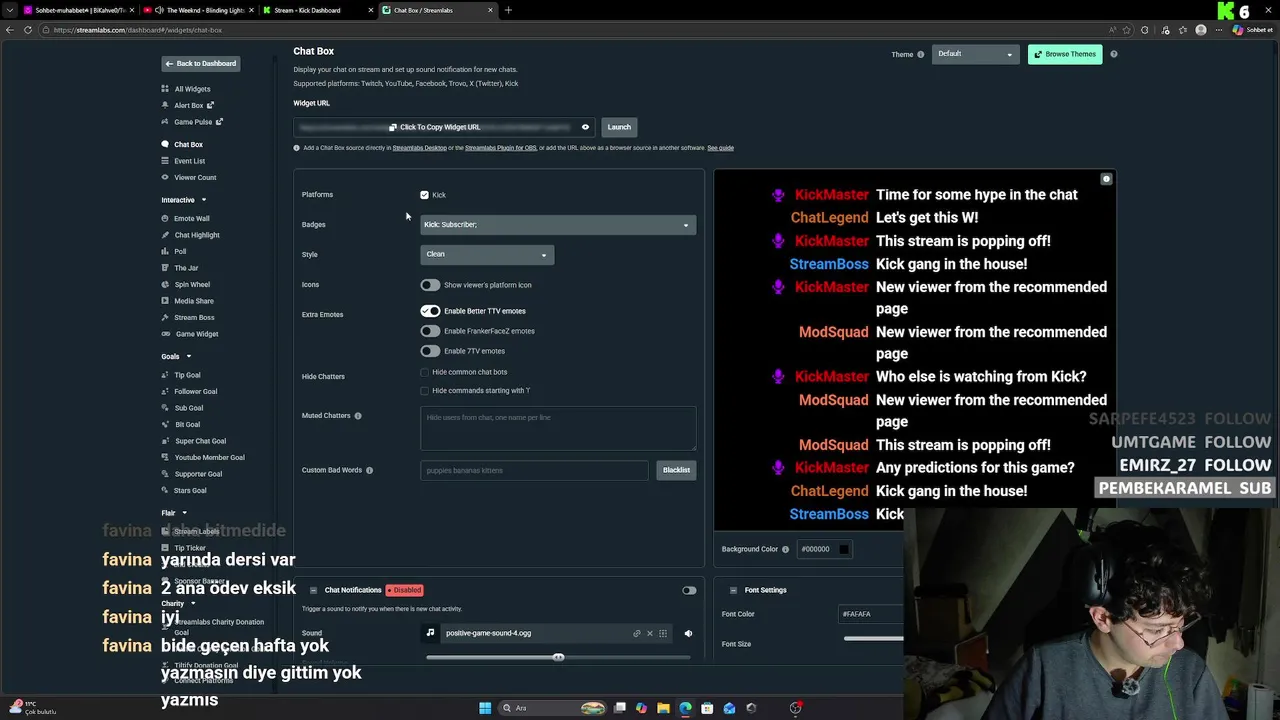Click the Bit Goal sidebar icon
Screen dimensions: 1280x720
click(166, 424)
